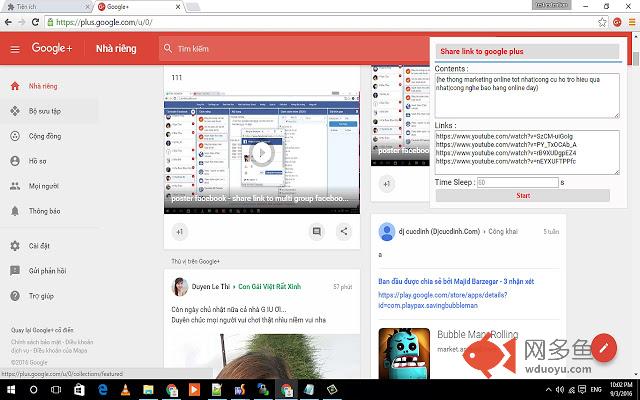
Task: Open VLC media player from taskbar
Action: tap(125, 390)
